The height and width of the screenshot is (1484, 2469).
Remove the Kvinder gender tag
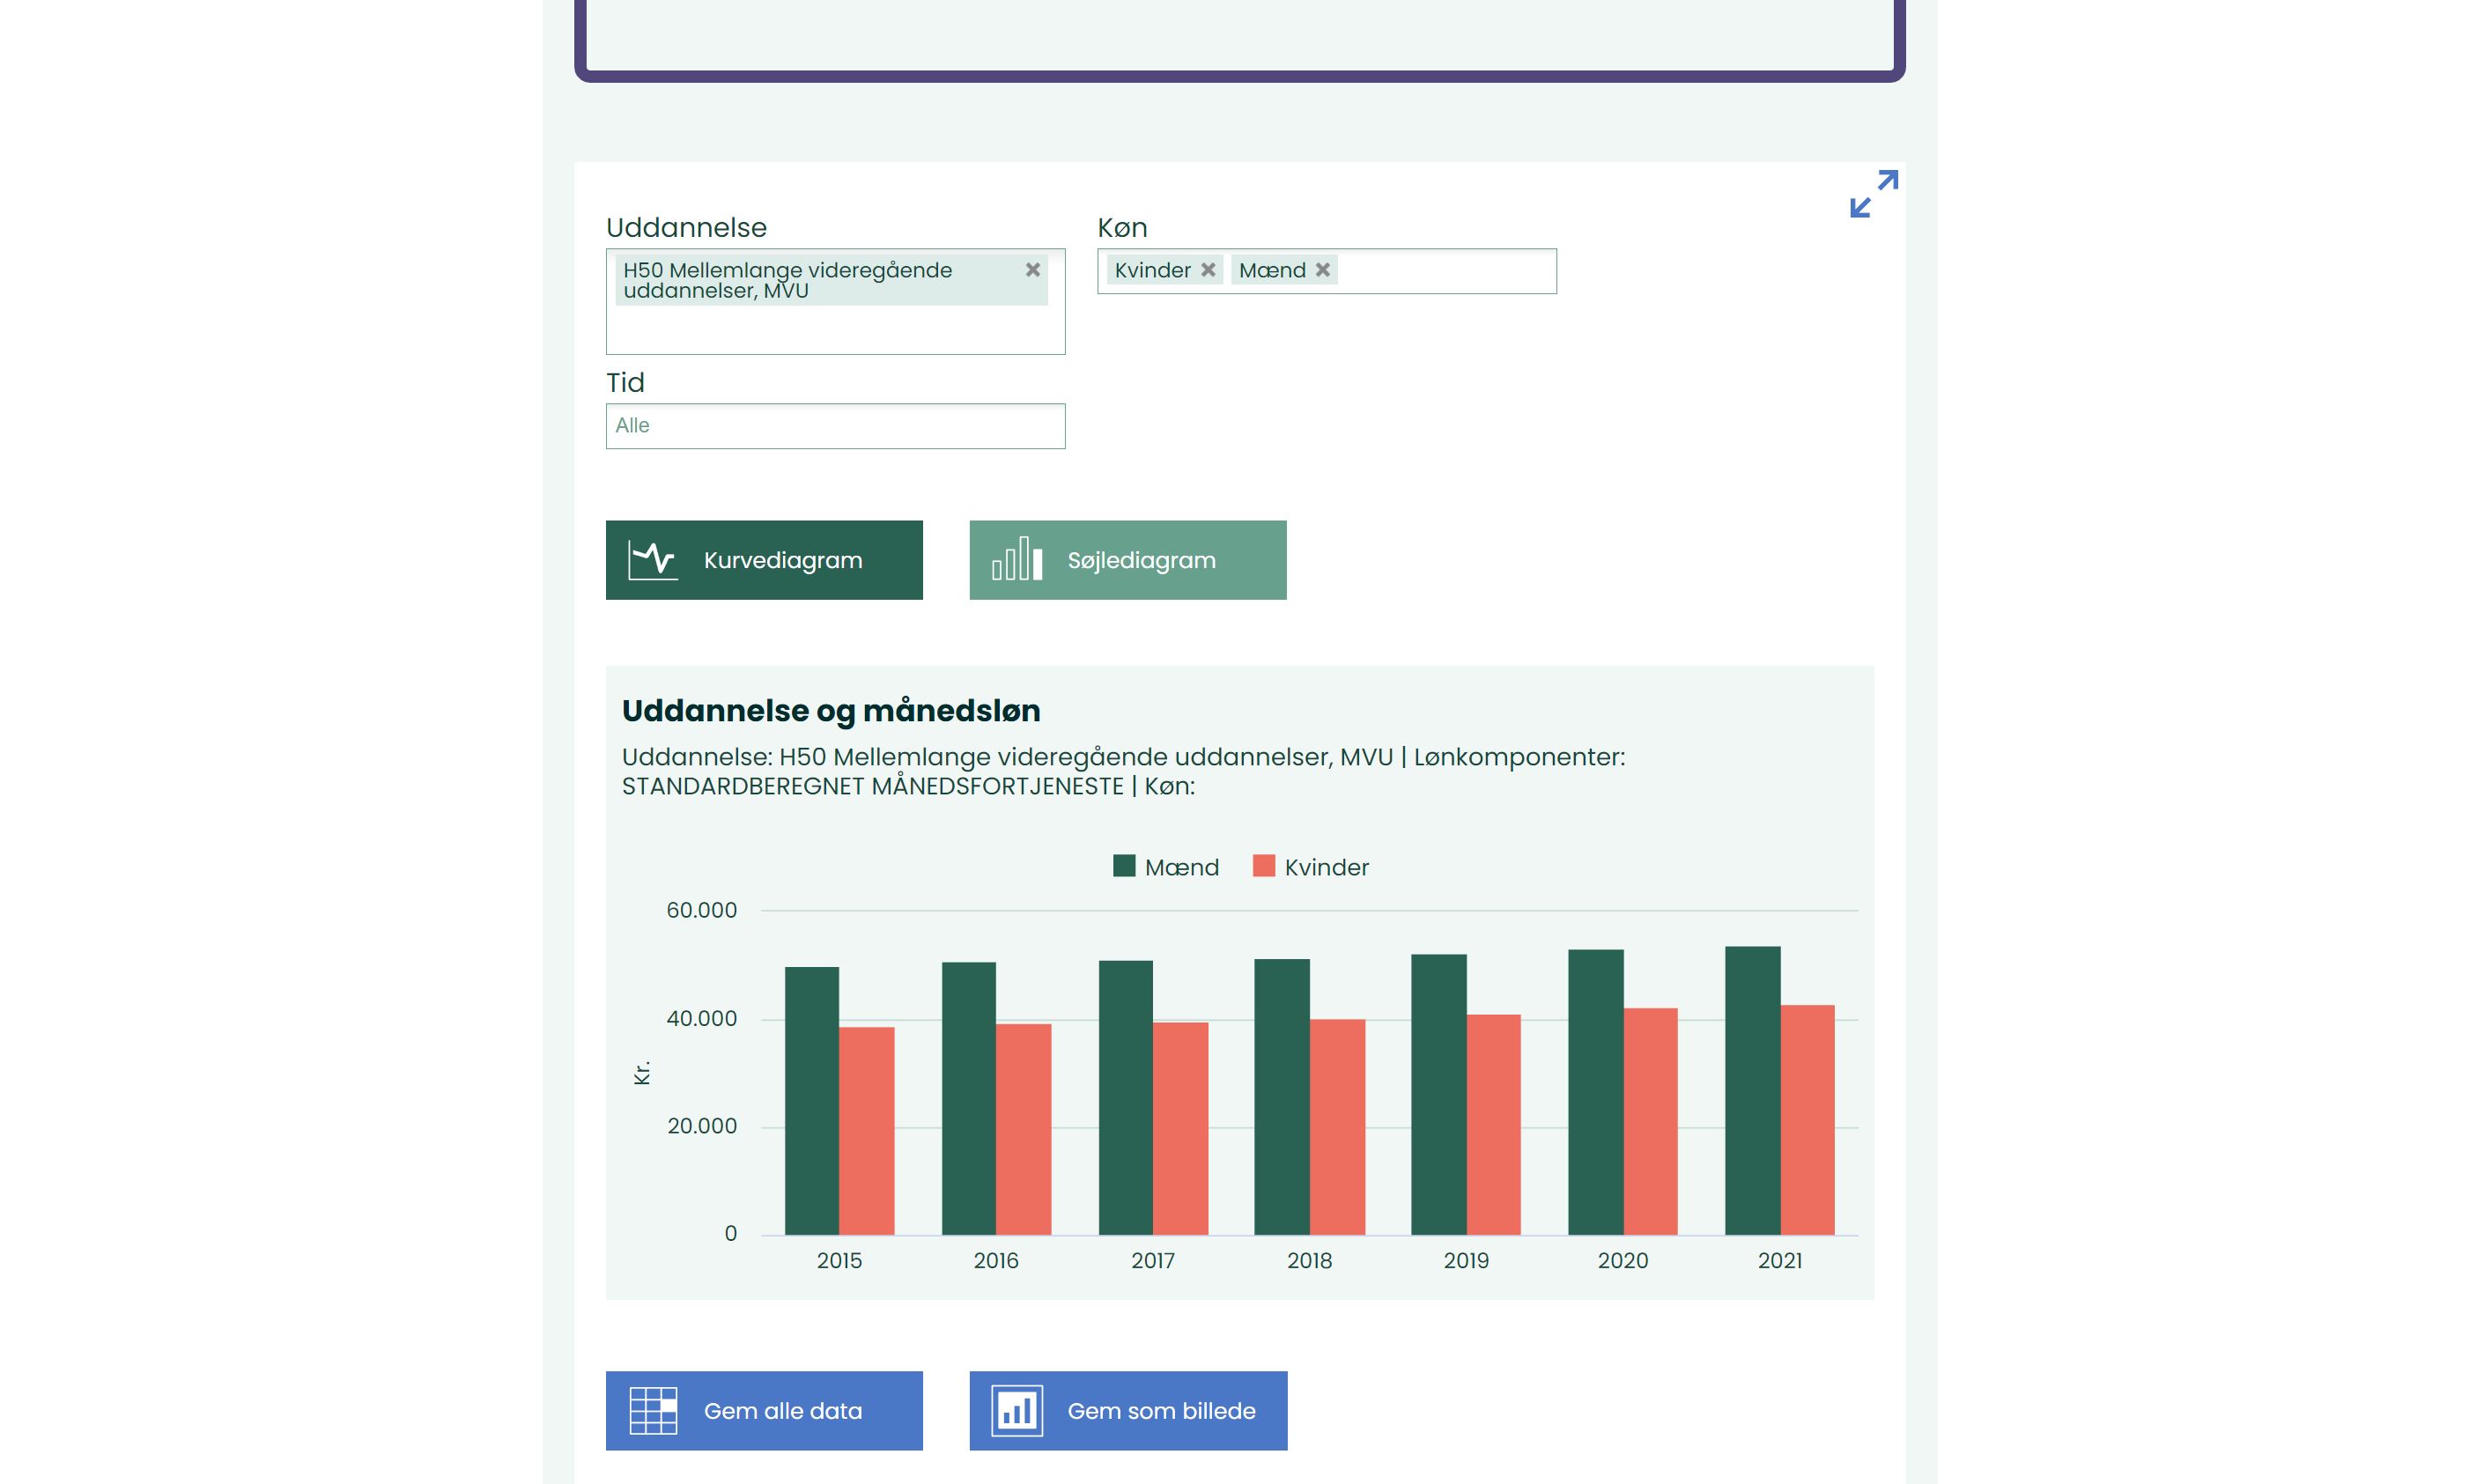click(1207, 270)
